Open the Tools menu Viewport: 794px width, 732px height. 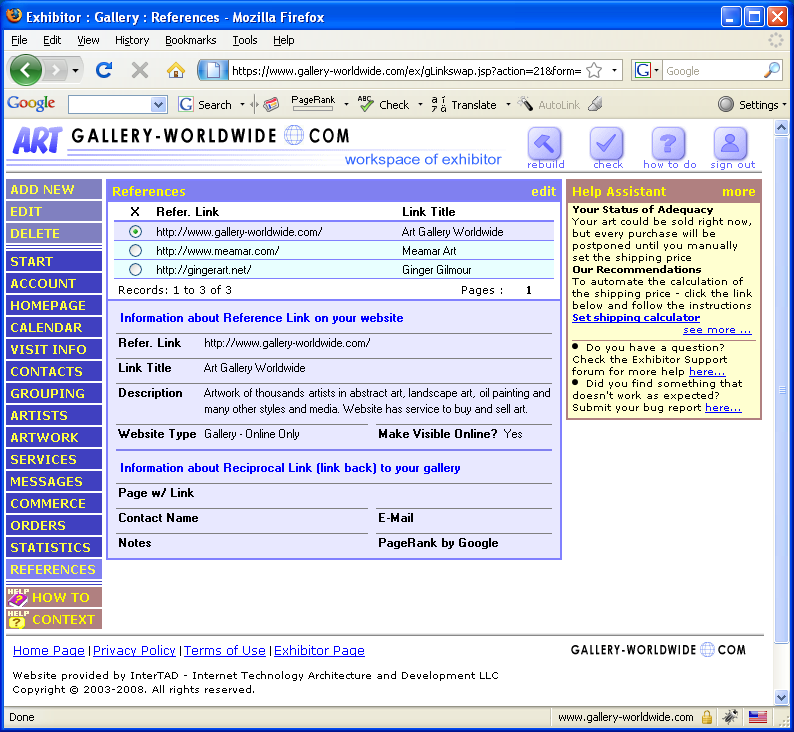245,40
